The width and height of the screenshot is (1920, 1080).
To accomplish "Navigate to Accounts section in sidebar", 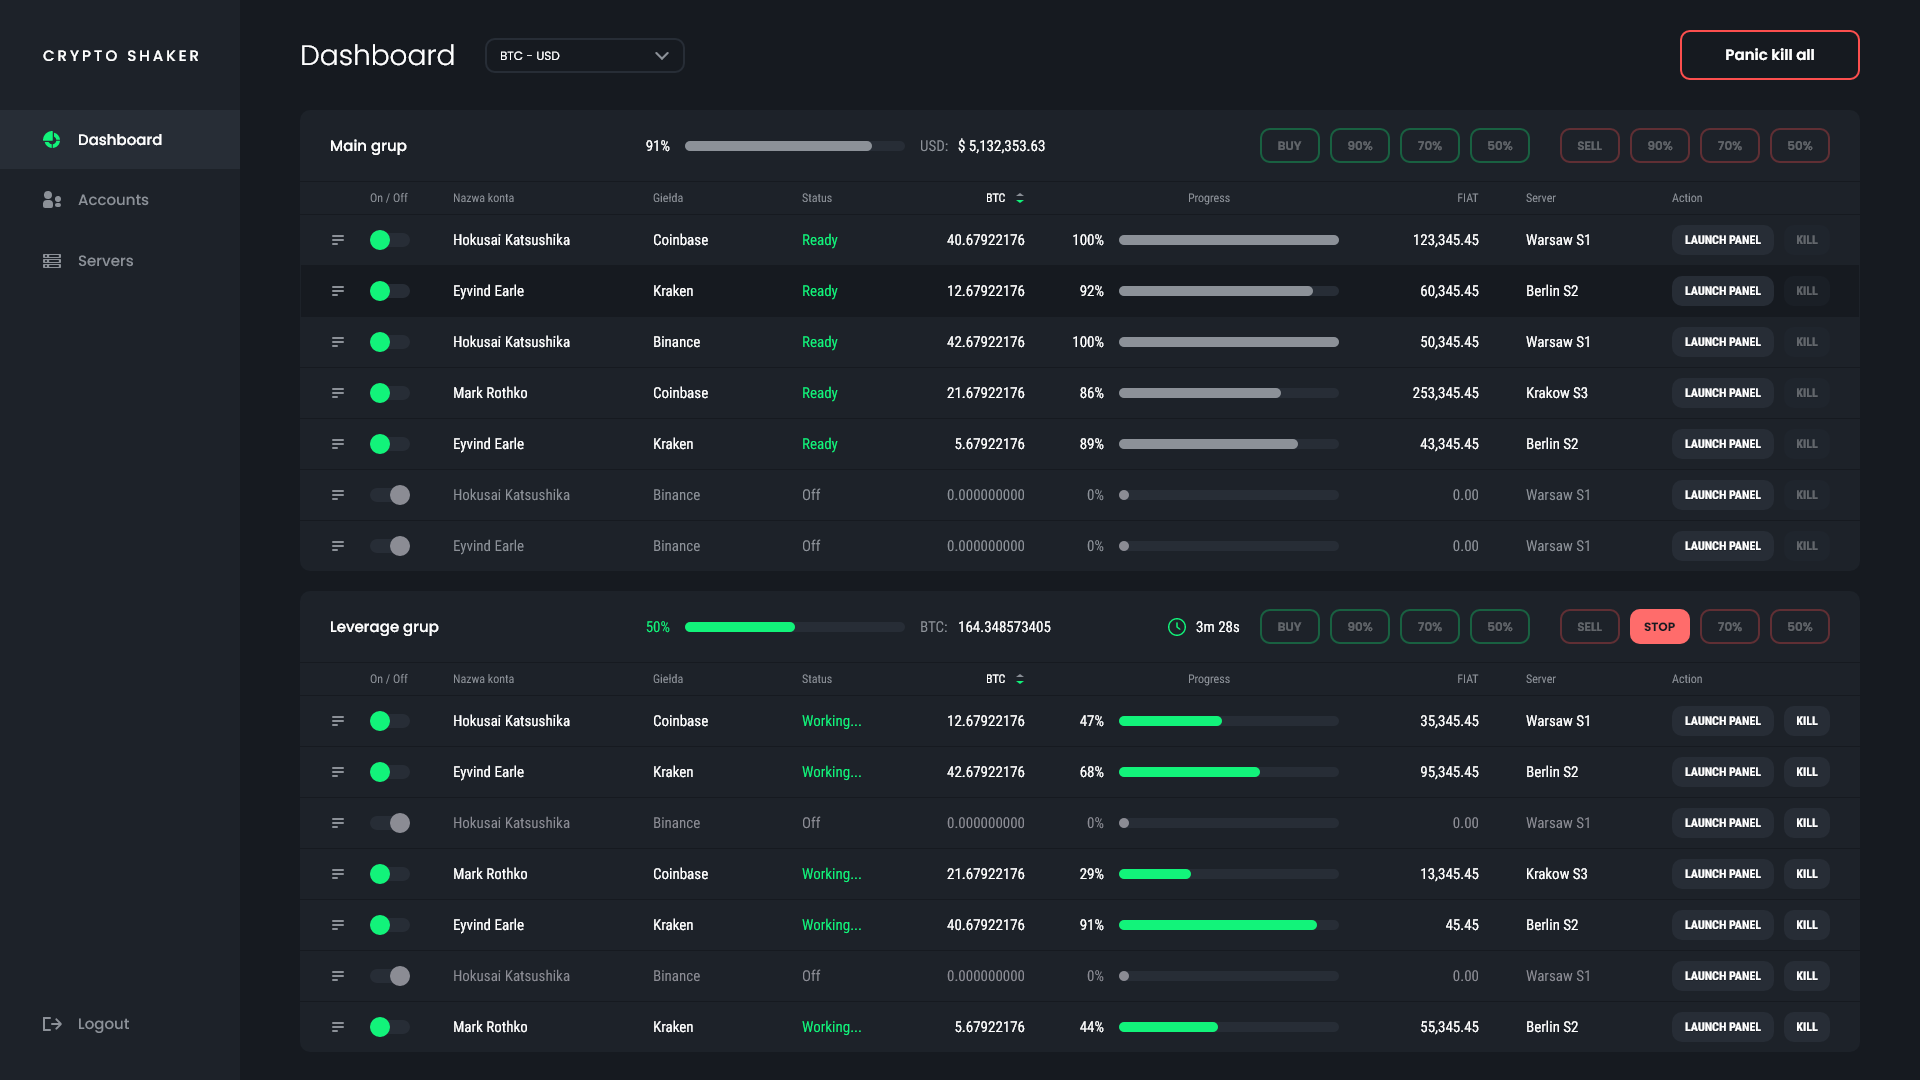I will [x=112, y=199].
